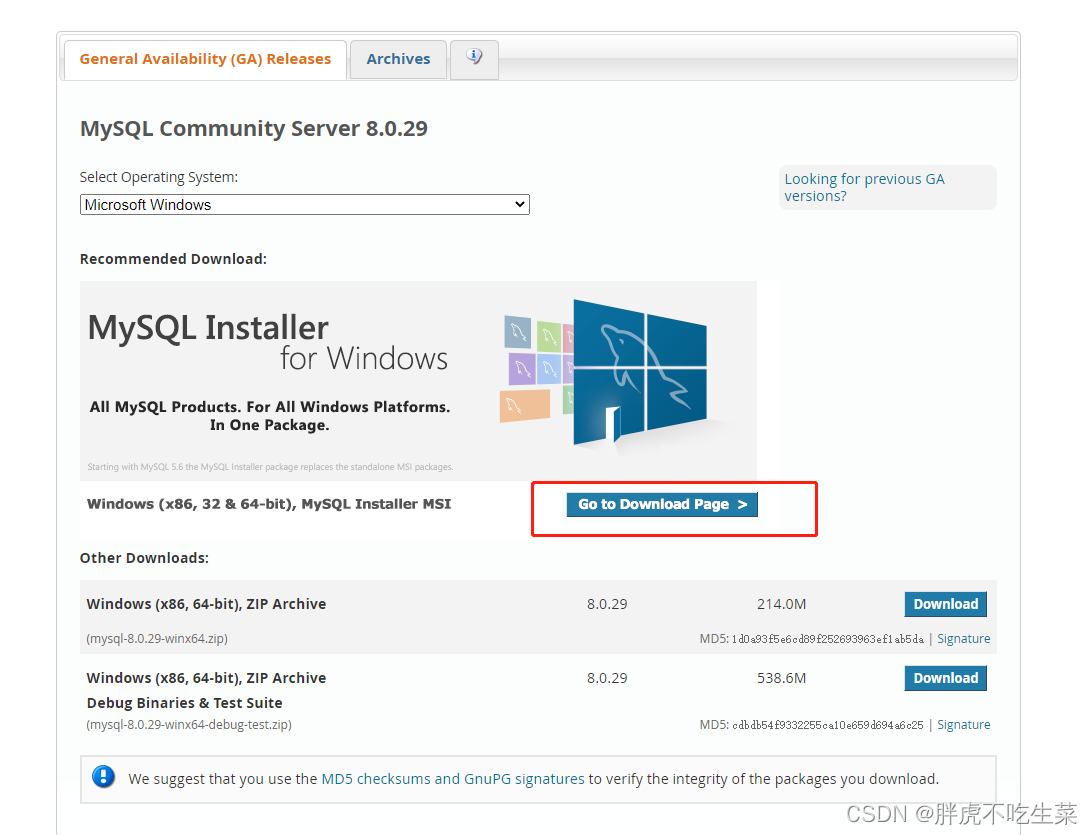This screenshot has width=1092, height=835.
Task: Select the General Availability (GA) Releases tab
Action: (205, 59)
